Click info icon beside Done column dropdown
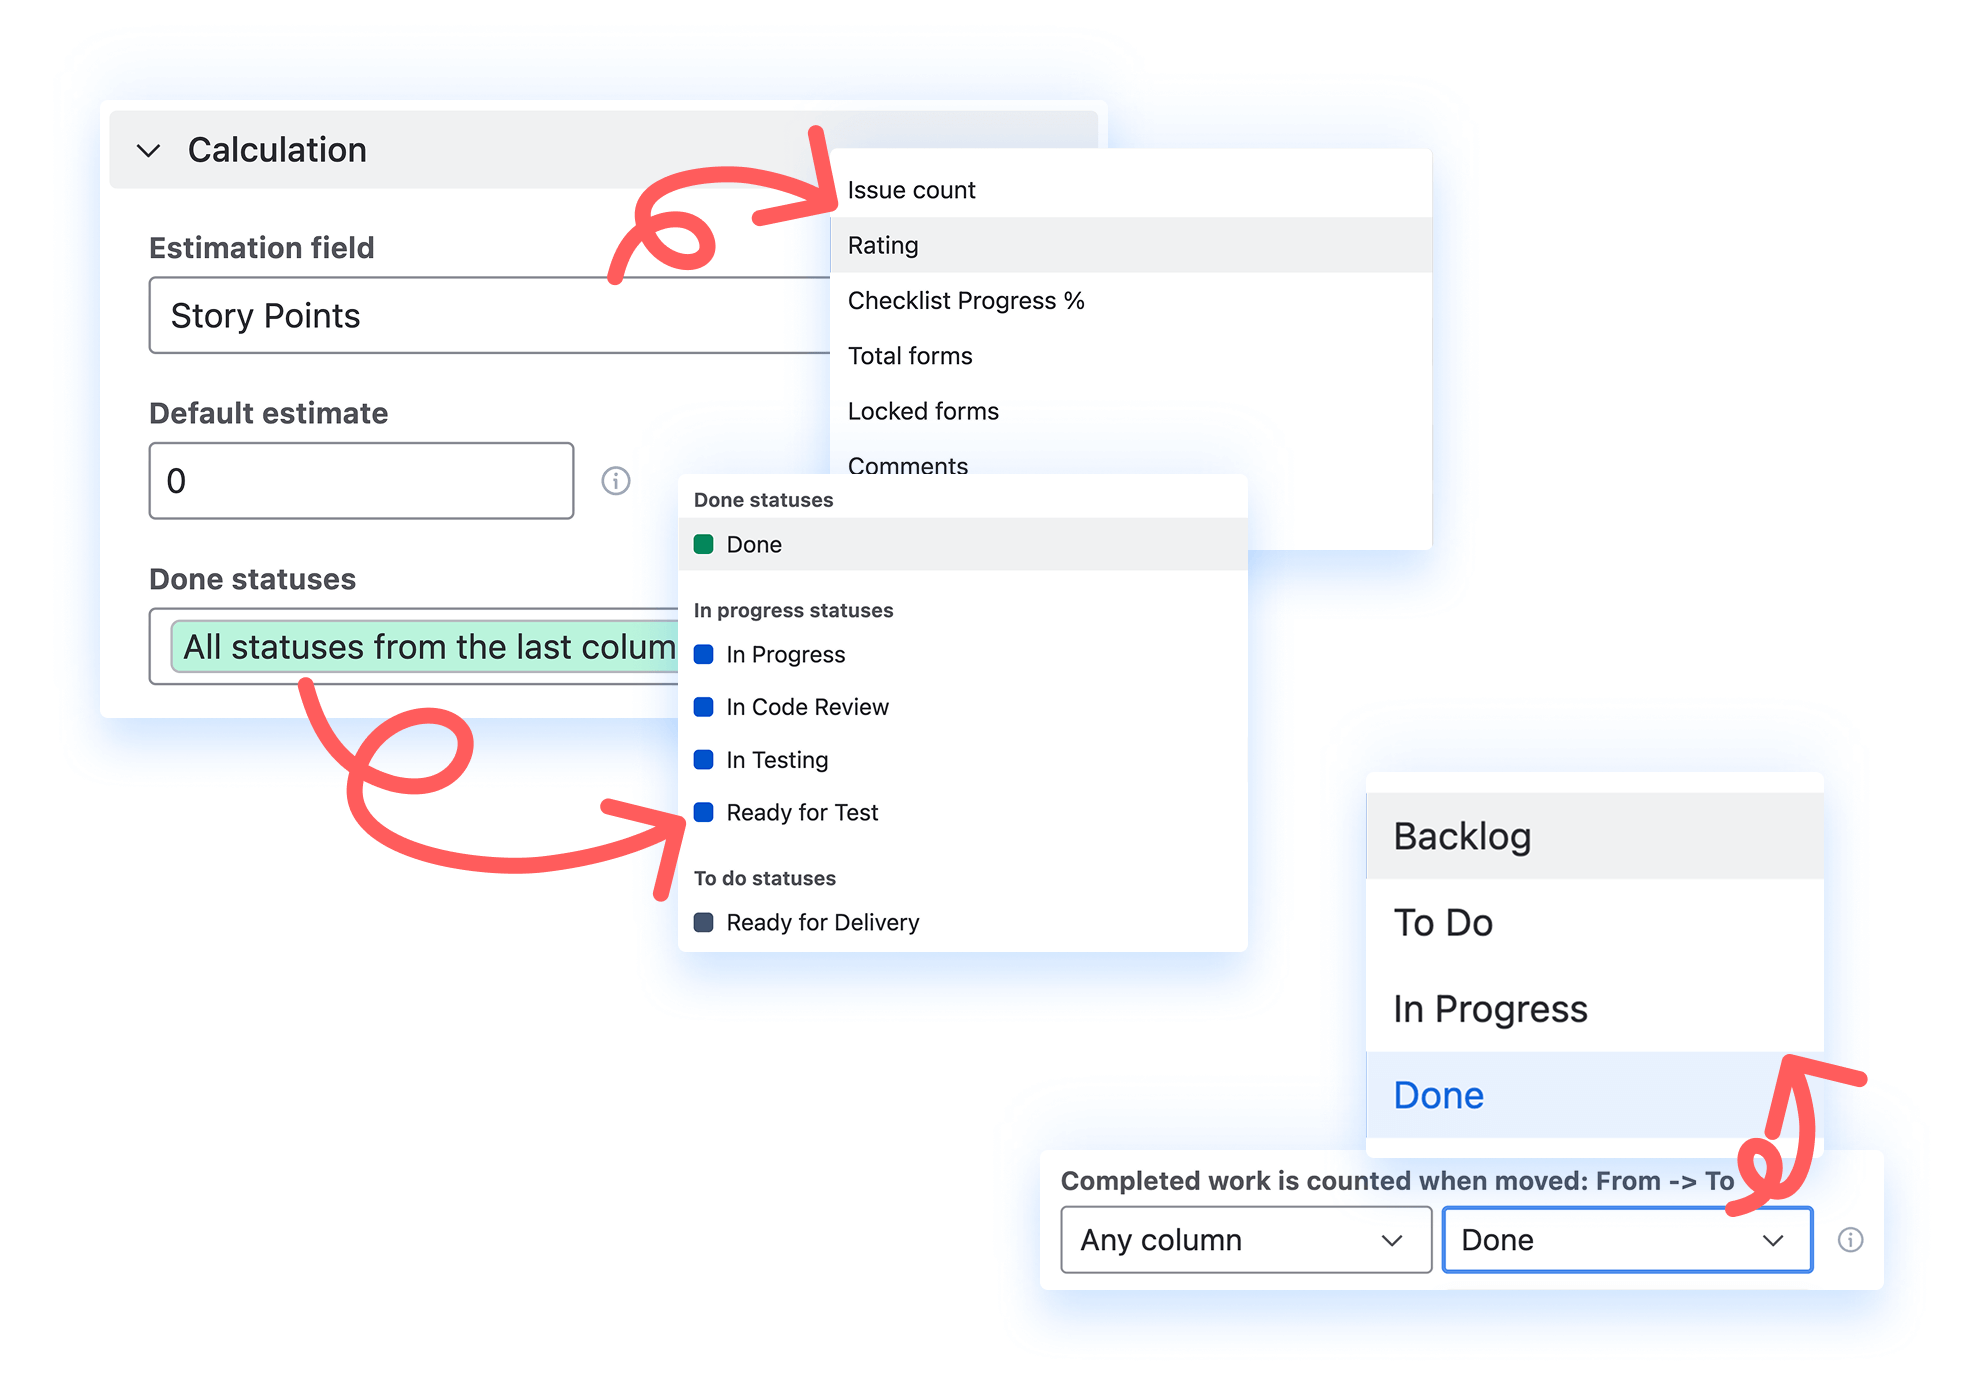1984x1388 pixels. [x=1850, y=1240]
